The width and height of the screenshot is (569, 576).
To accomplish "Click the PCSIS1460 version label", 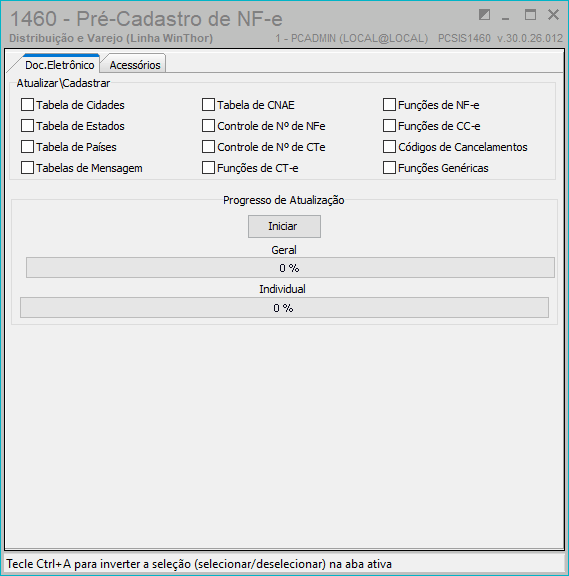I will (x=500, y=38).
